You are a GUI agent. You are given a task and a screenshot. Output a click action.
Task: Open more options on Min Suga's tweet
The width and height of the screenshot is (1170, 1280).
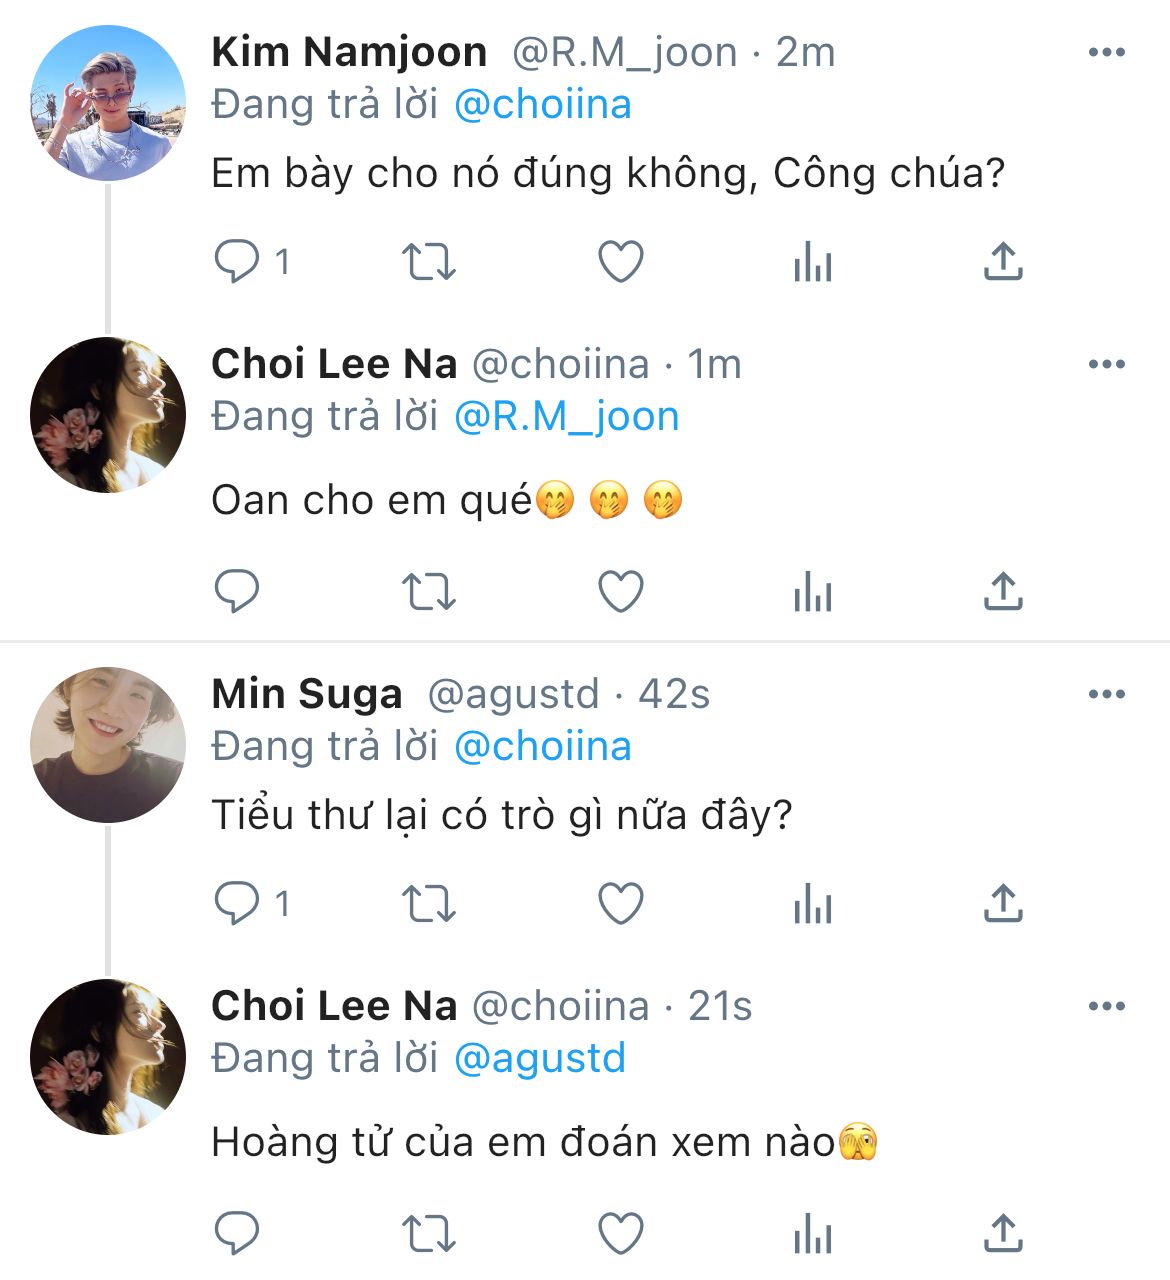(x=1106, y=695)
